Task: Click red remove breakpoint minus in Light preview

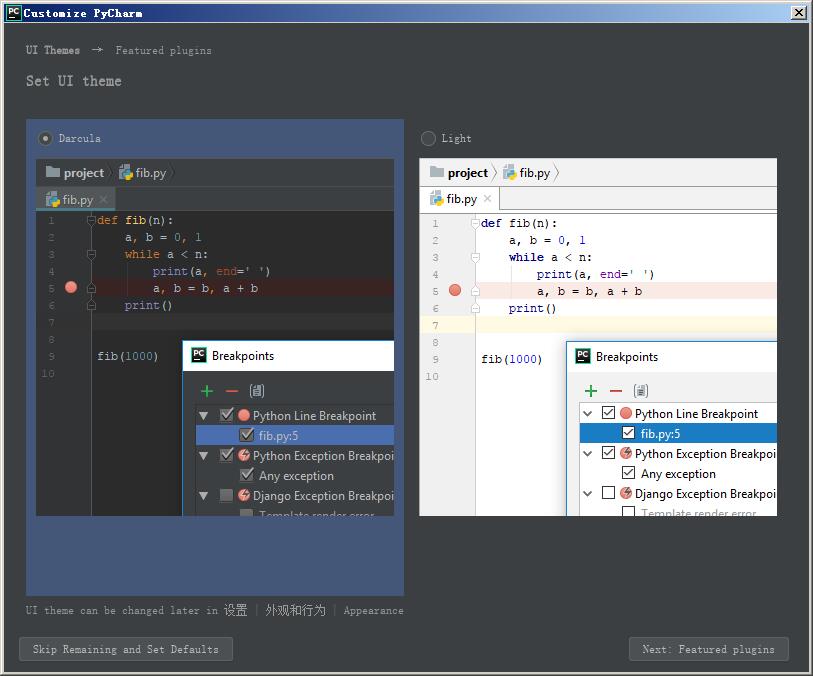Action: pos(615,391)
